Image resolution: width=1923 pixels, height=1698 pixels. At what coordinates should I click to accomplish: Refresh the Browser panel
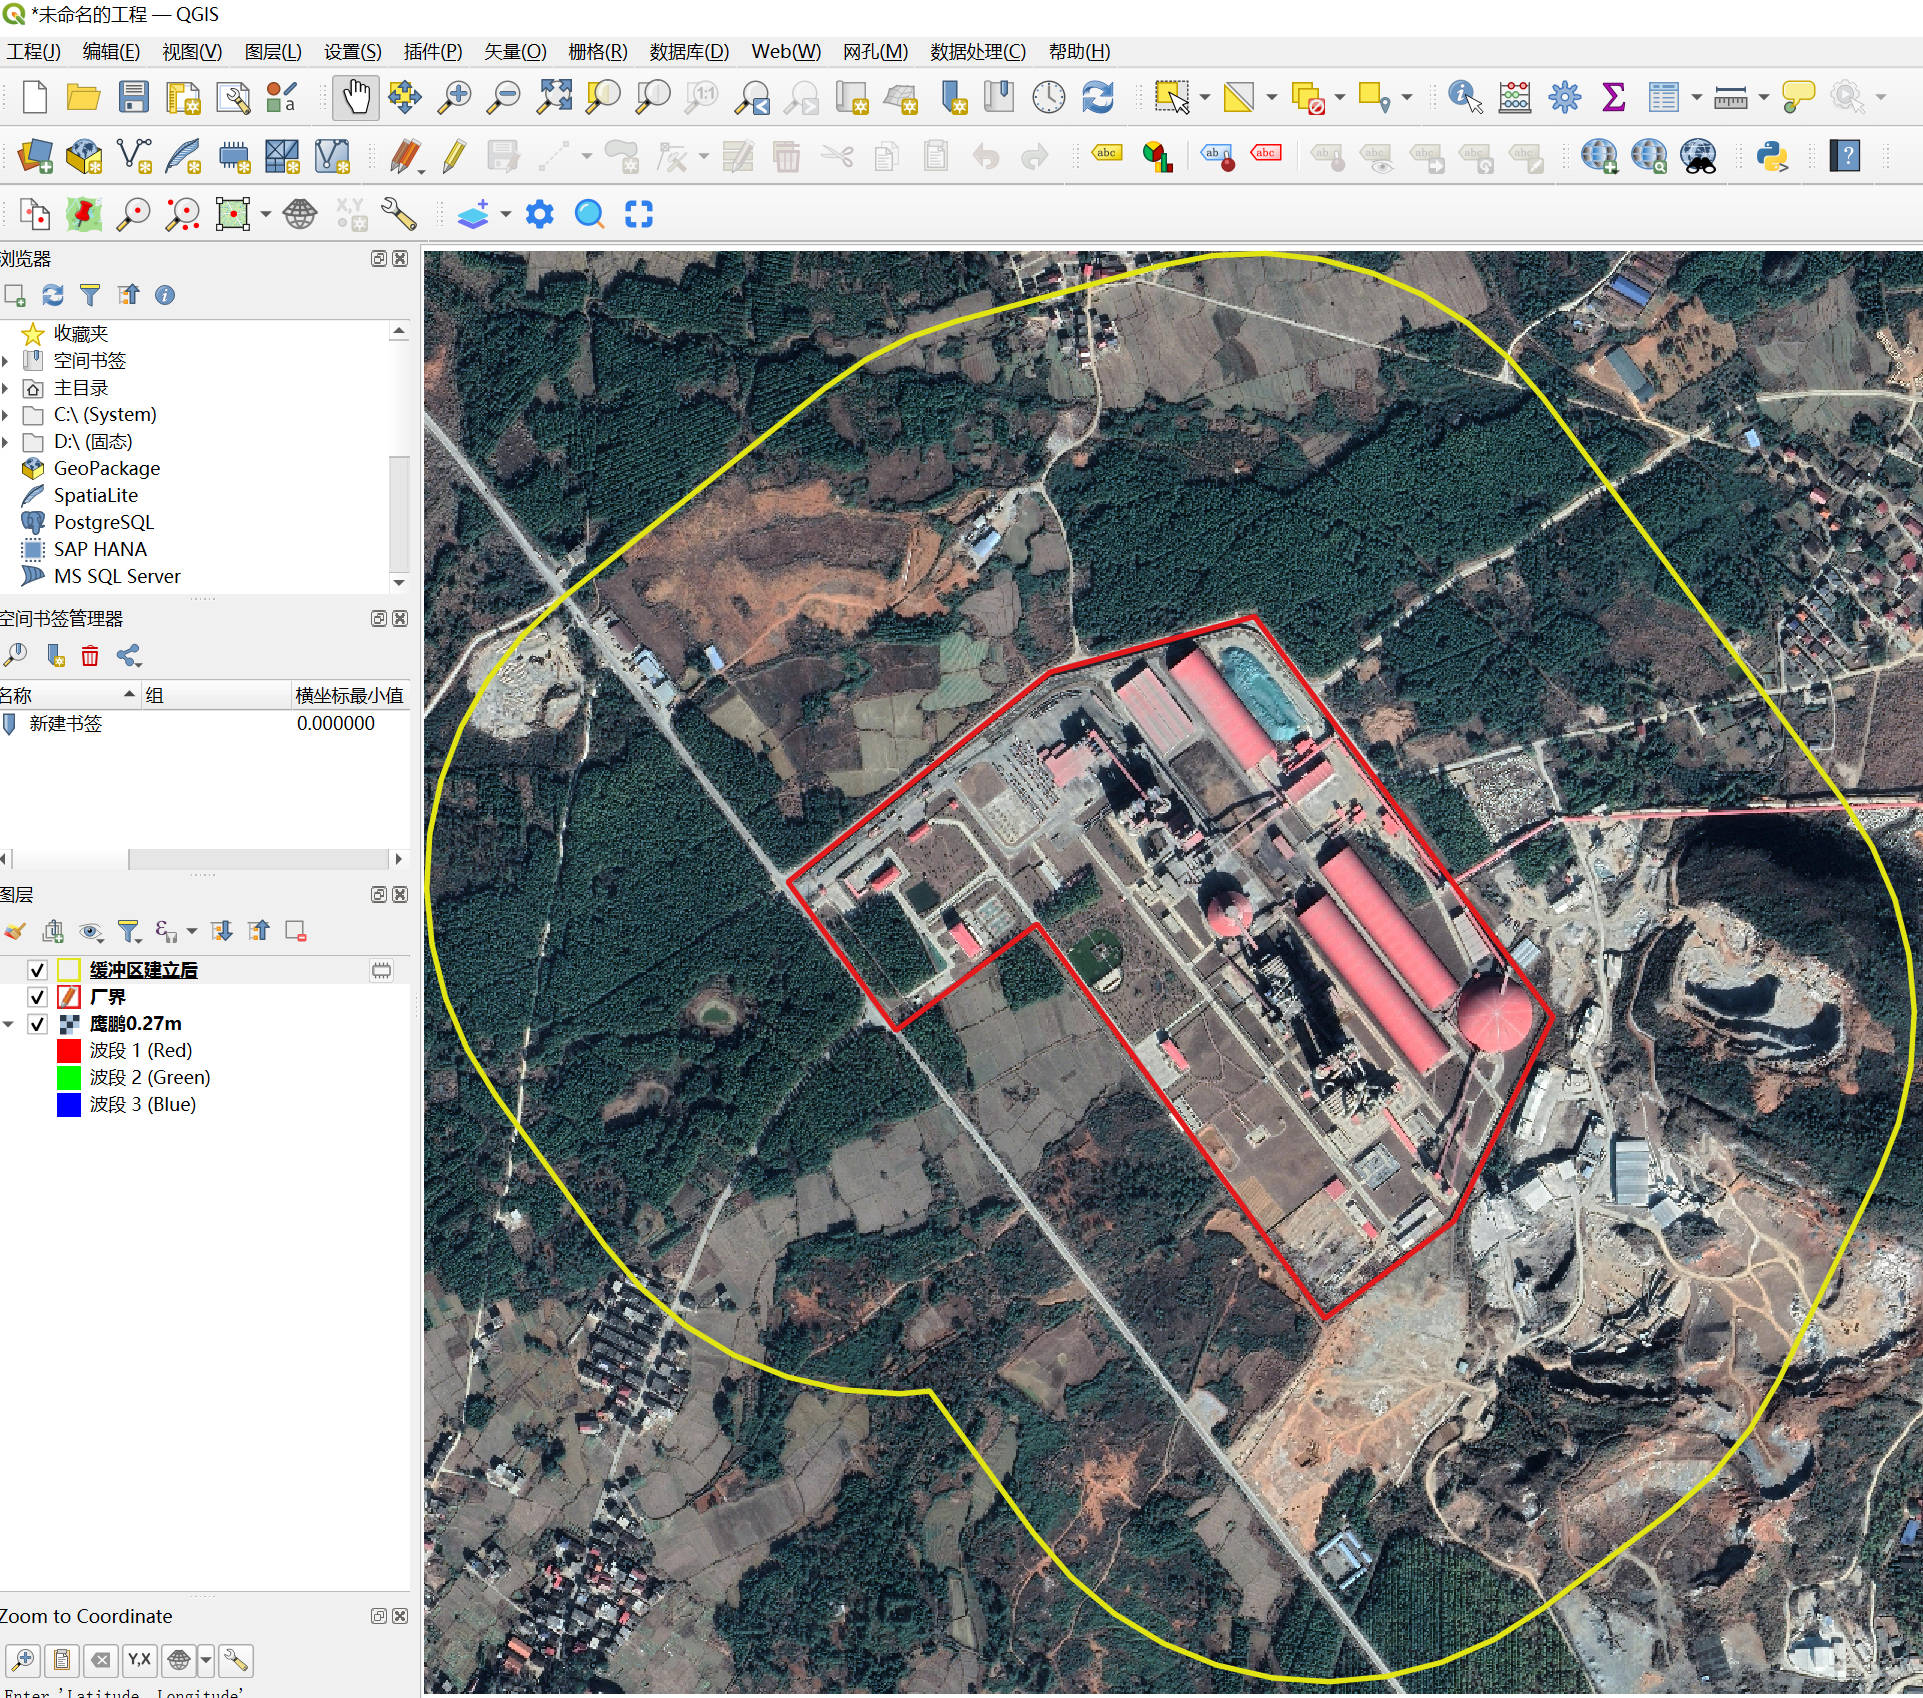(53, 295)
